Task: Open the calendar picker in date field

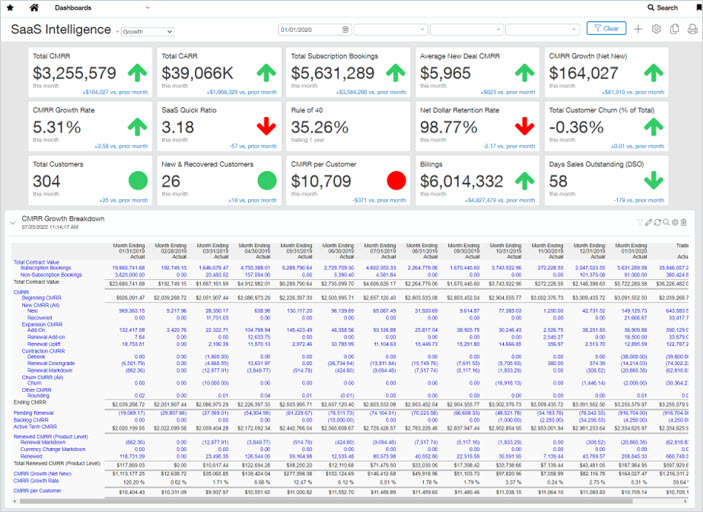Action: pos(346,30)
